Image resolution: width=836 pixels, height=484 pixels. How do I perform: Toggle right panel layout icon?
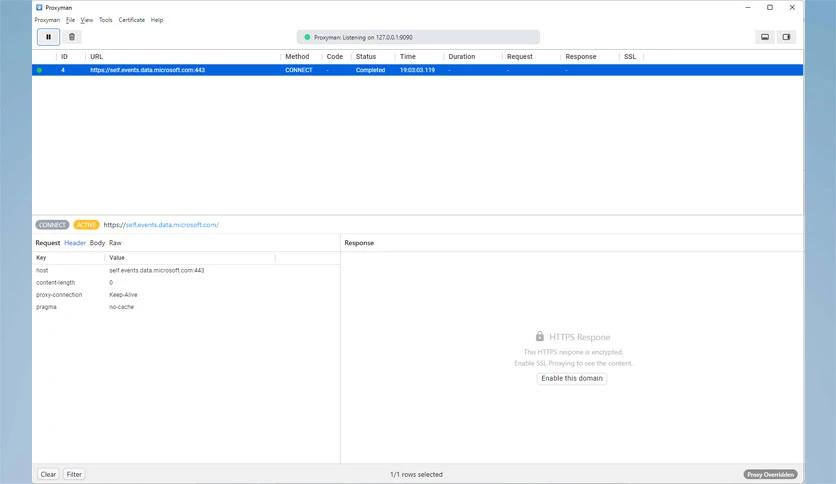click(786, 37)
